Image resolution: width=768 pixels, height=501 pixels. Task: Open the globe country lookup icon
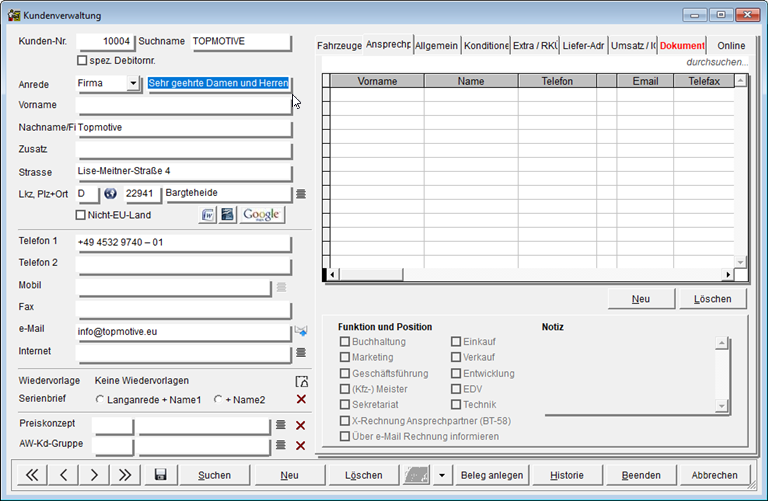(110, 193)
